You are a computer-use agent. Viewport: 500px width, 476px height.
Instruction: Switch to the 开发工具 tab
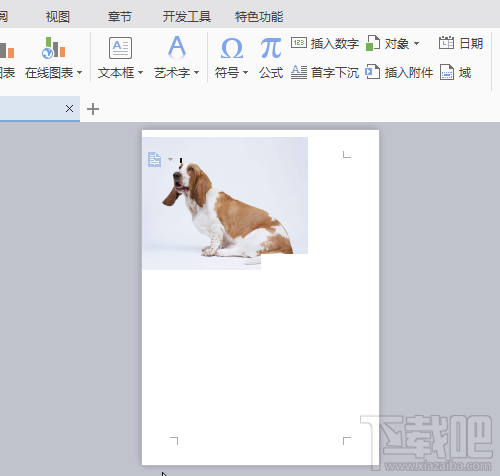coord(187,16)
